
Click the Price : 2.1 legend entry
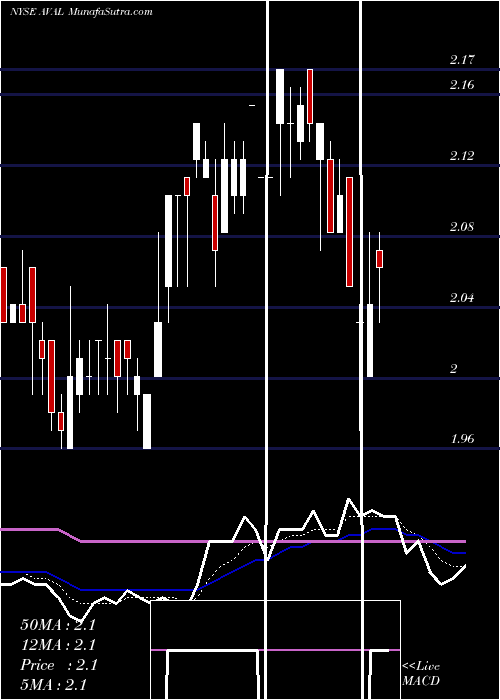pyautogui.click(x=58, y=665)
